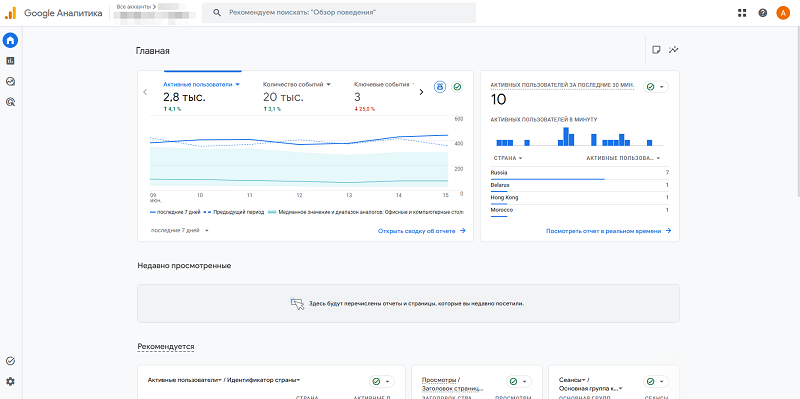Viewport: 800px width, 399px height.
Task: Open quality dropdown on Сеансы card
Action: coord(656,381)
